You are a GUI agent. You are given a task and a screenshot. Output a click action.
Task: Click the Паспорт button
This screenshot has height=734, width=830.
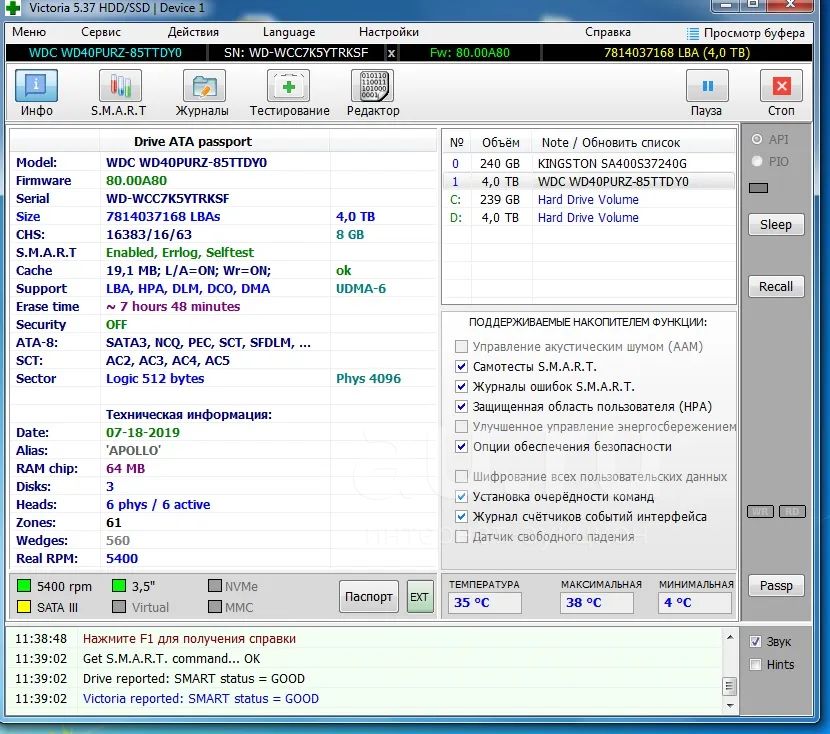coord(368,596)
